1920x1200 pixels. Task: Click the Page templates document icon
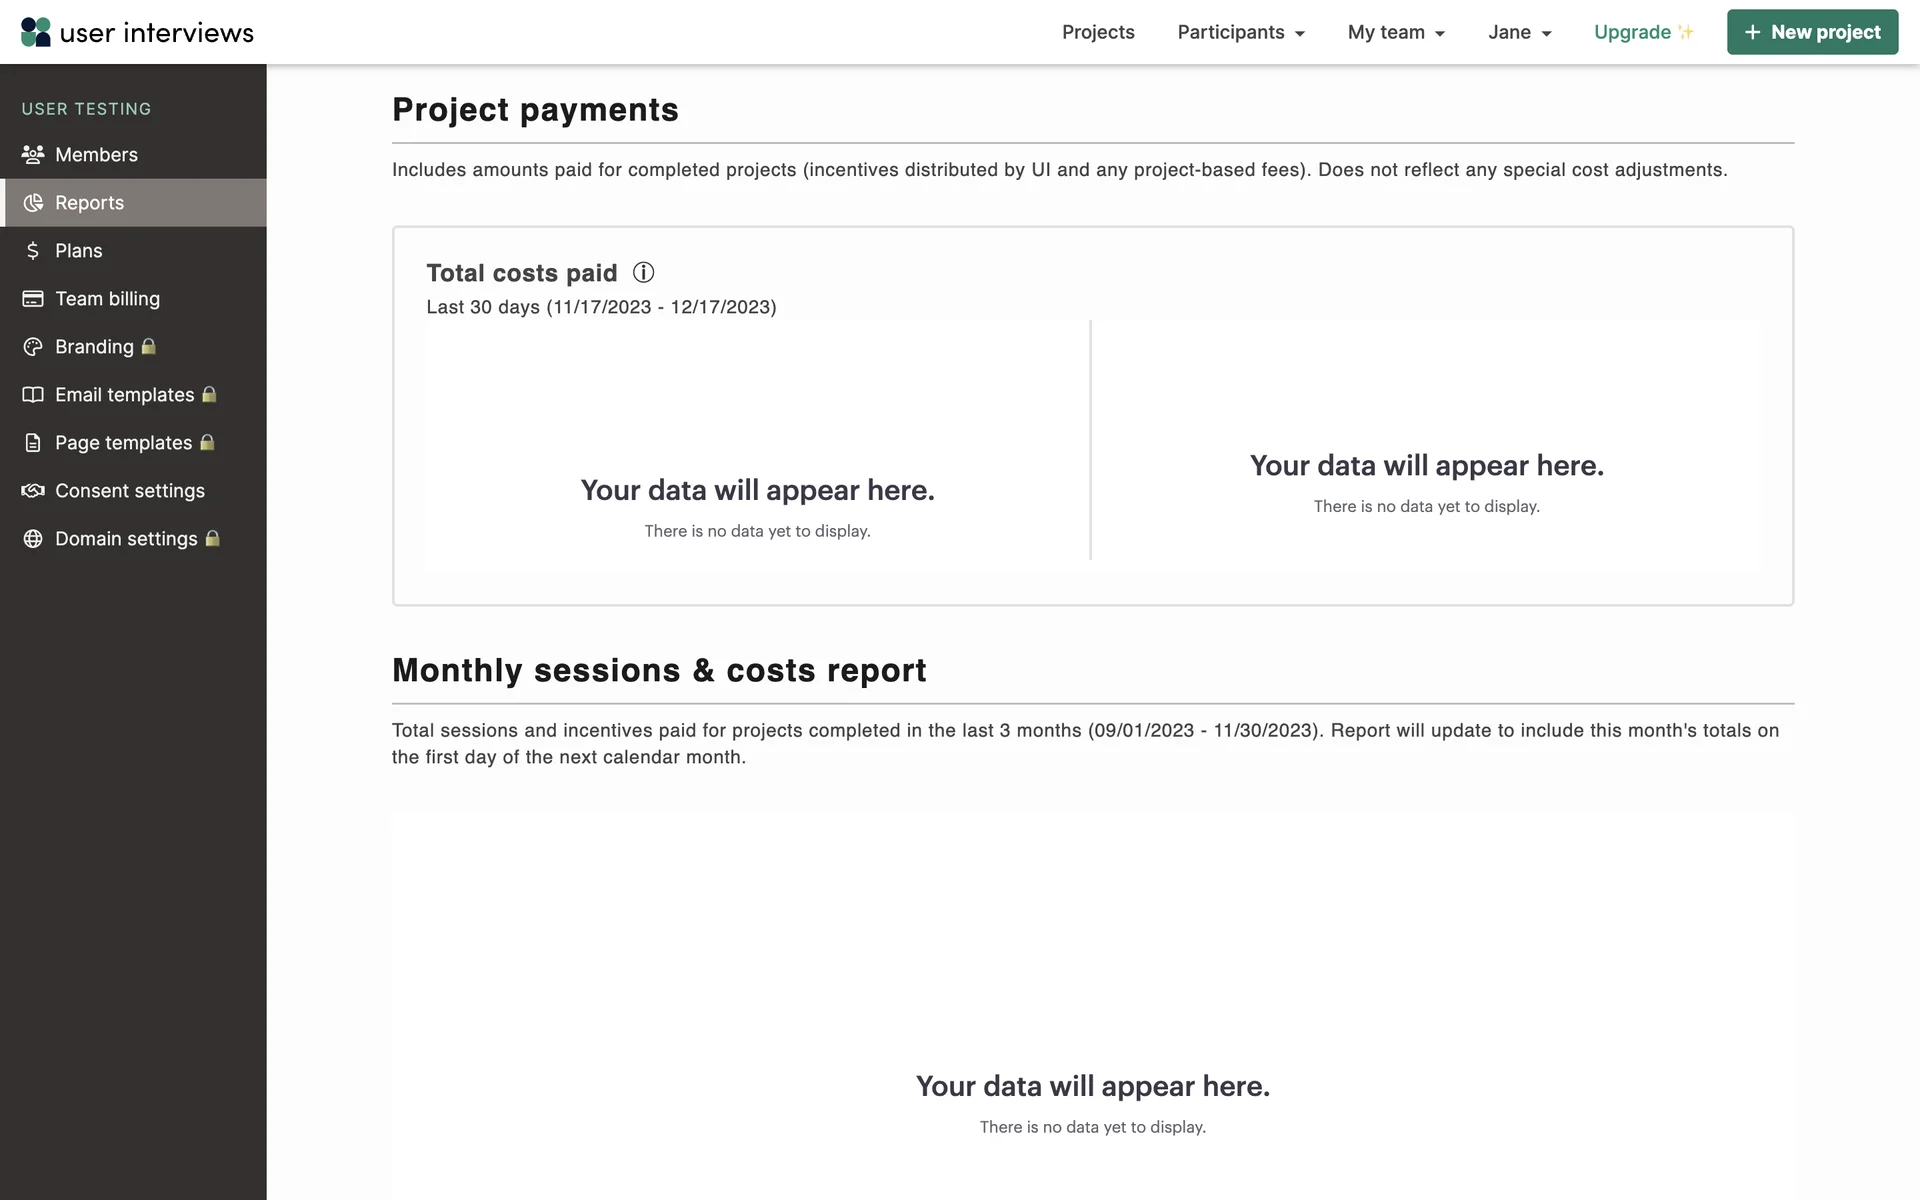(x=33, y=443)
